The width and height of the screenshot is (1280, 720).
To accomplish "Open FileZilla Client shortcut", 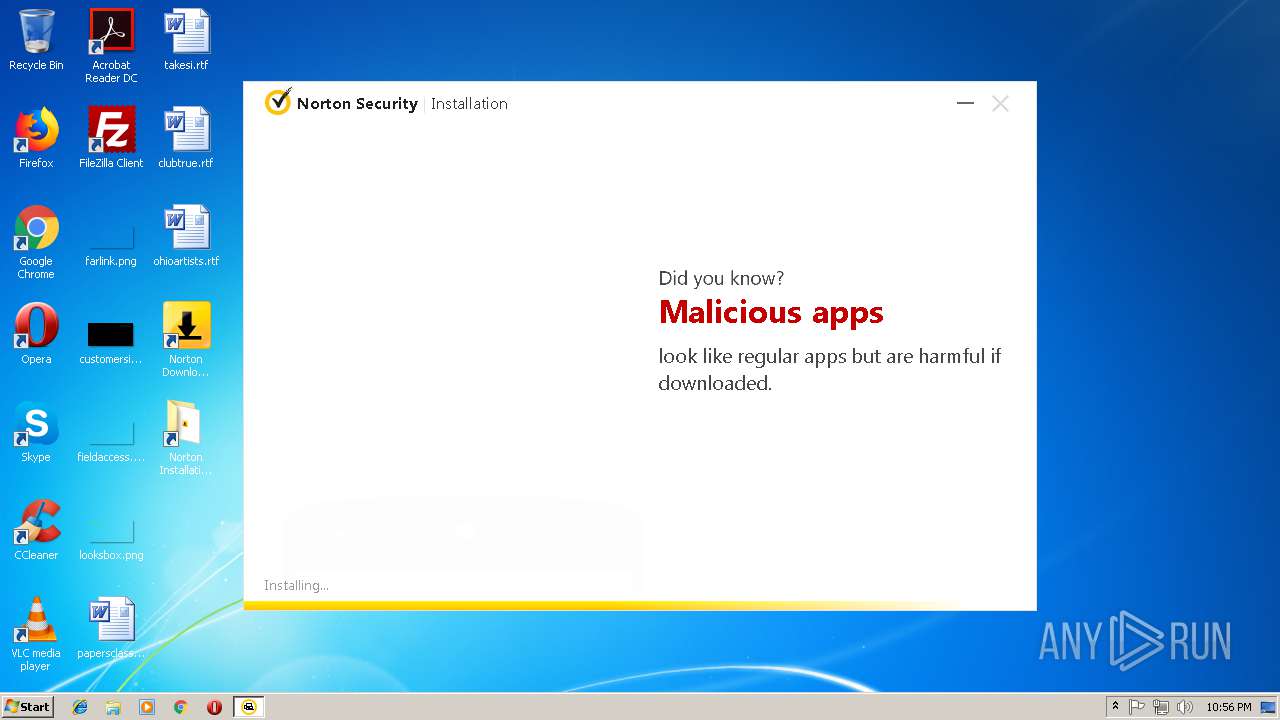I will click(111, 138).
